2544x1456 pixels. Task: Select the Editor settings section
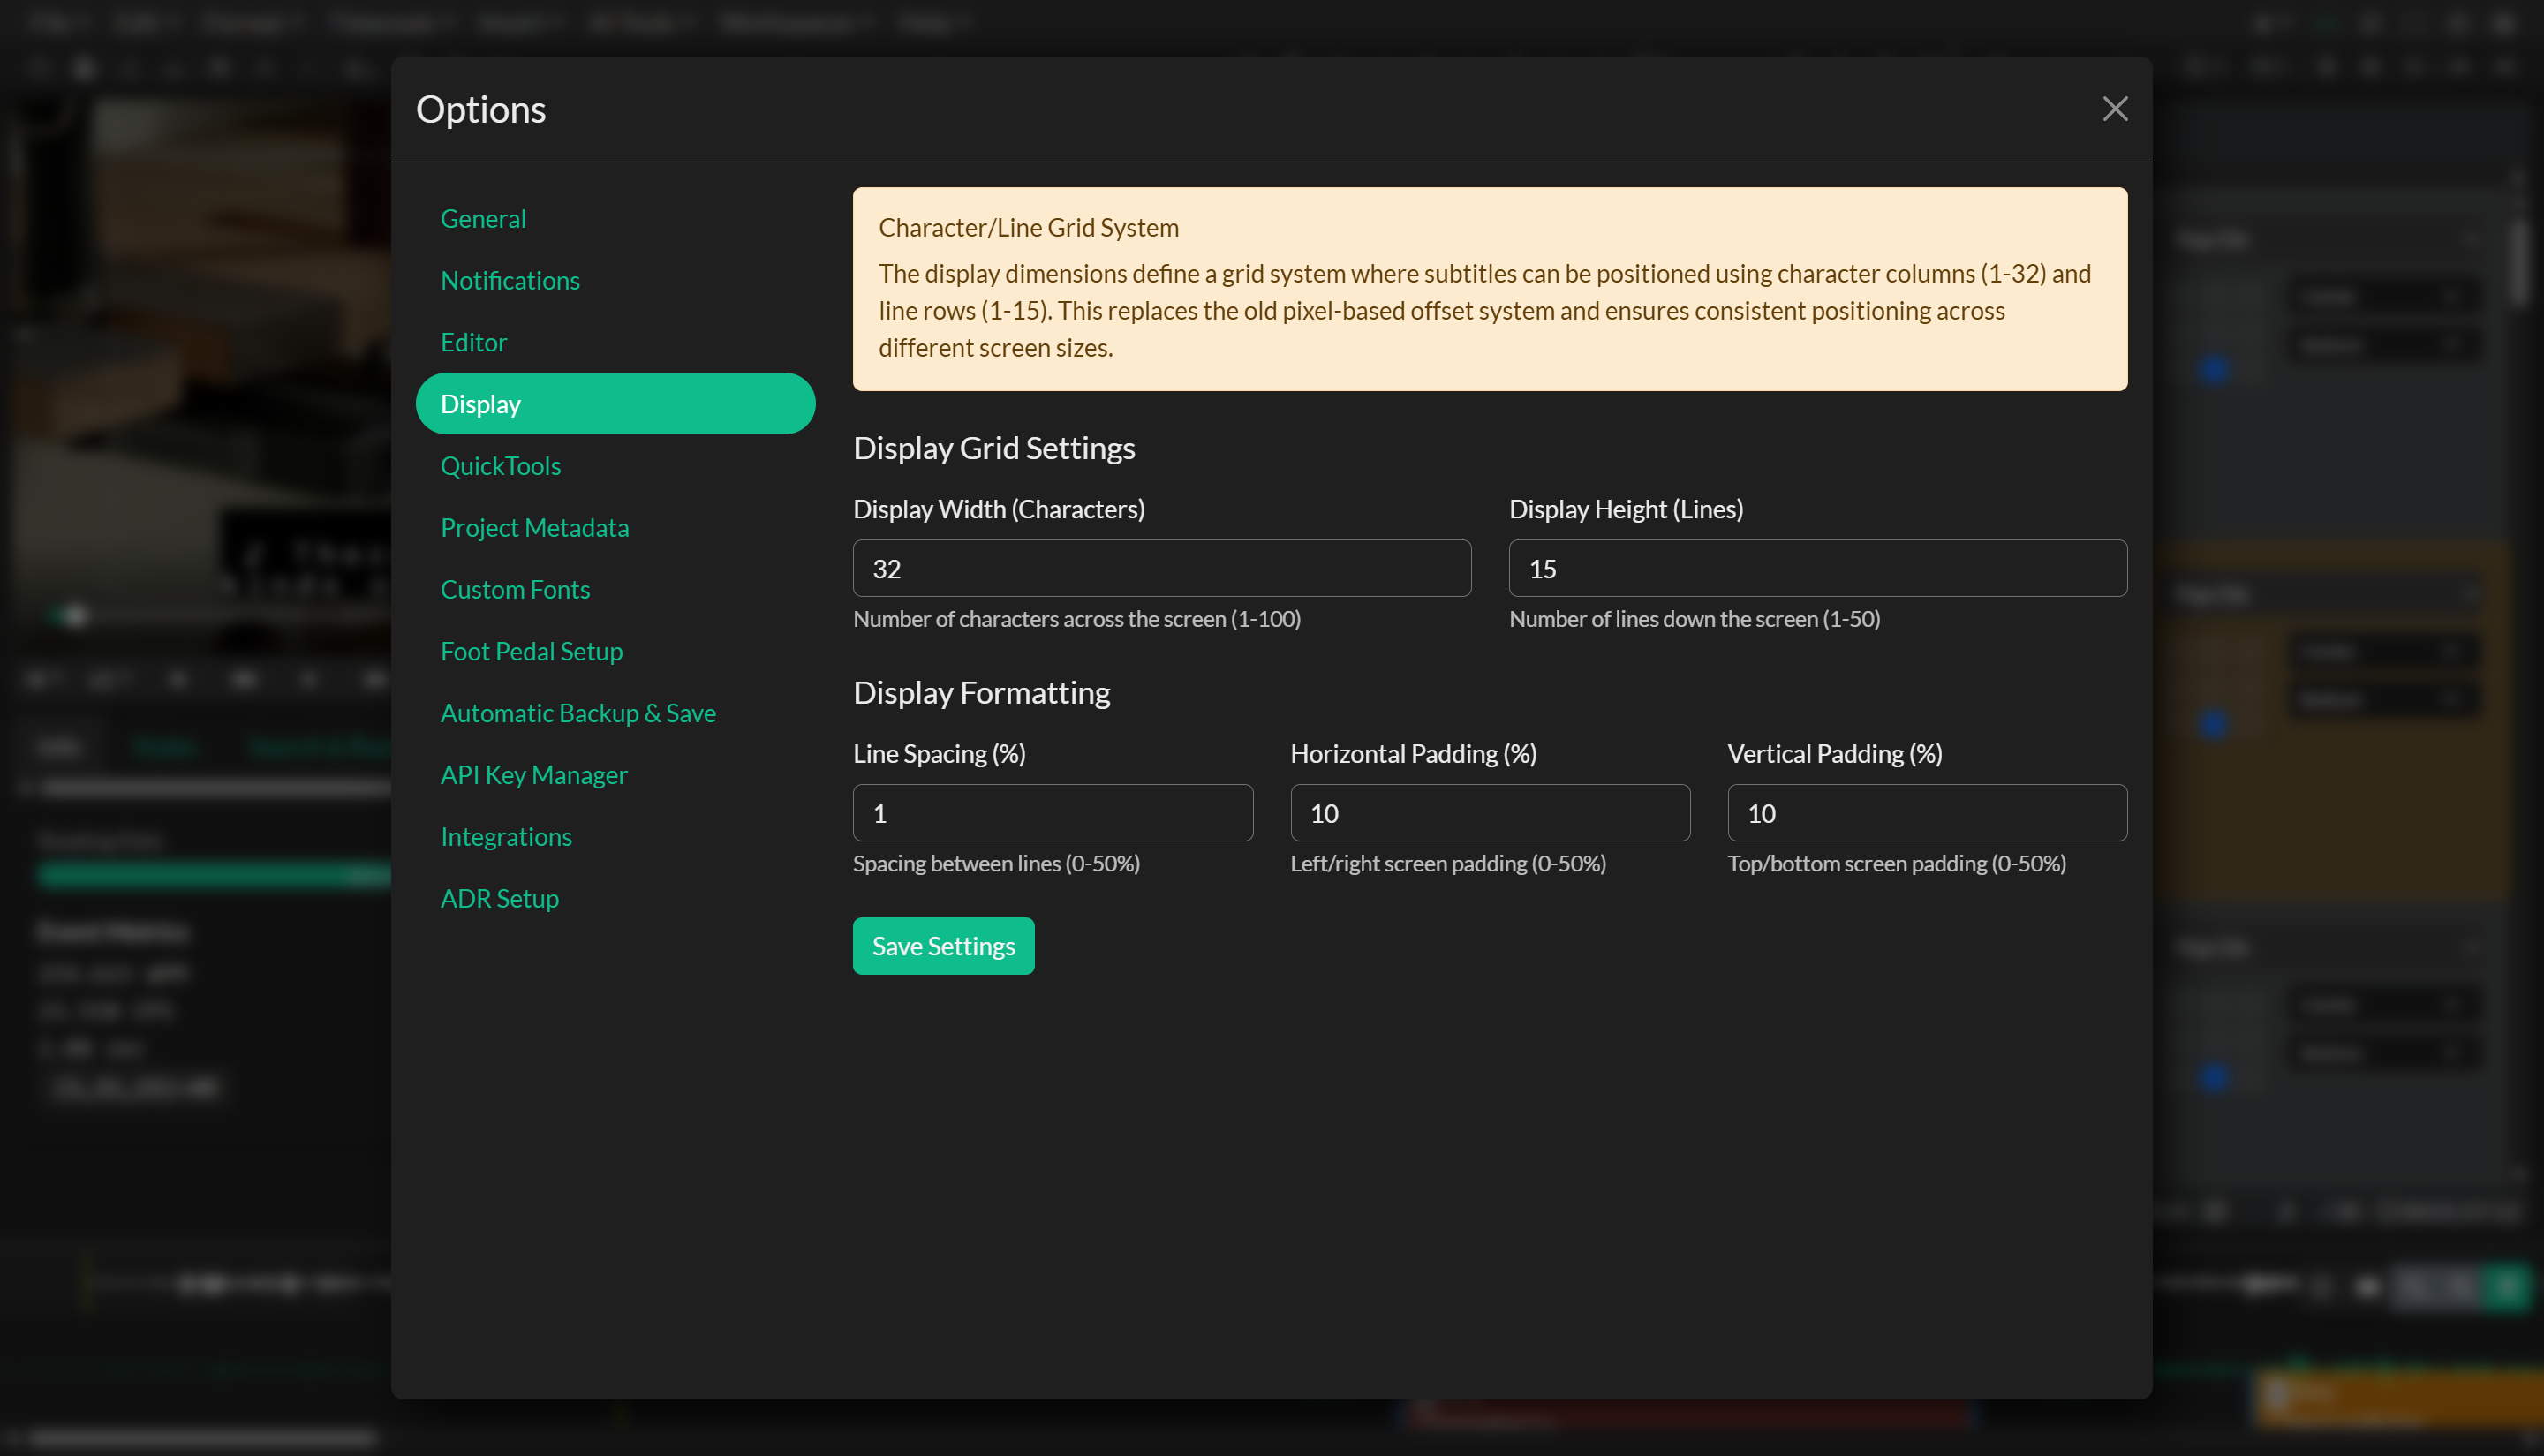point(473,342)
